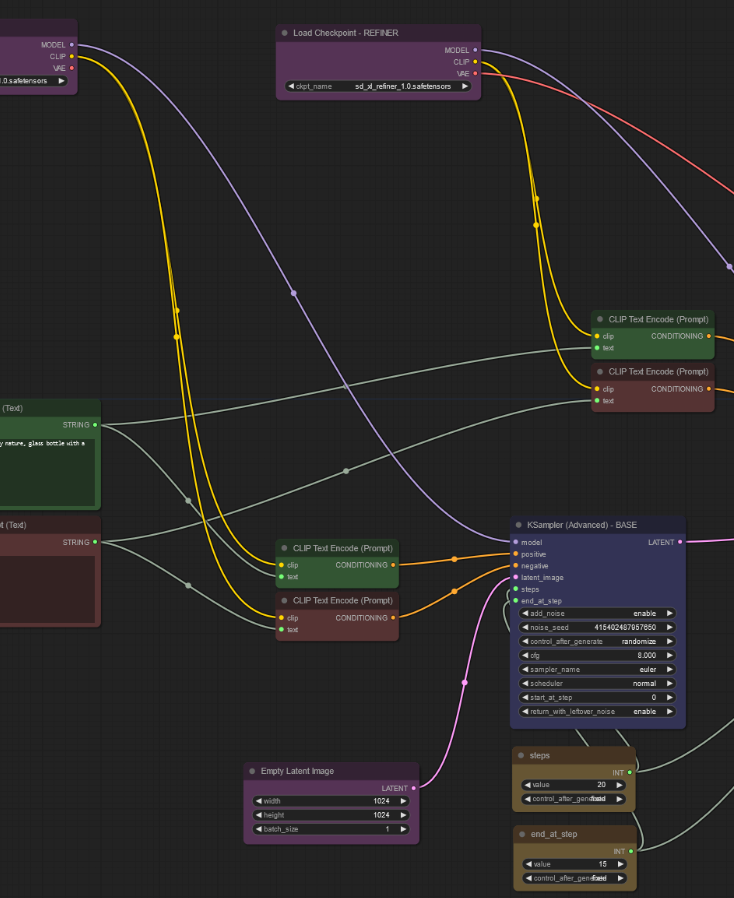This screenshot has width=734, height=898.
Task: Click the LATENT output port on KSampler BASE
Action: 680,542
